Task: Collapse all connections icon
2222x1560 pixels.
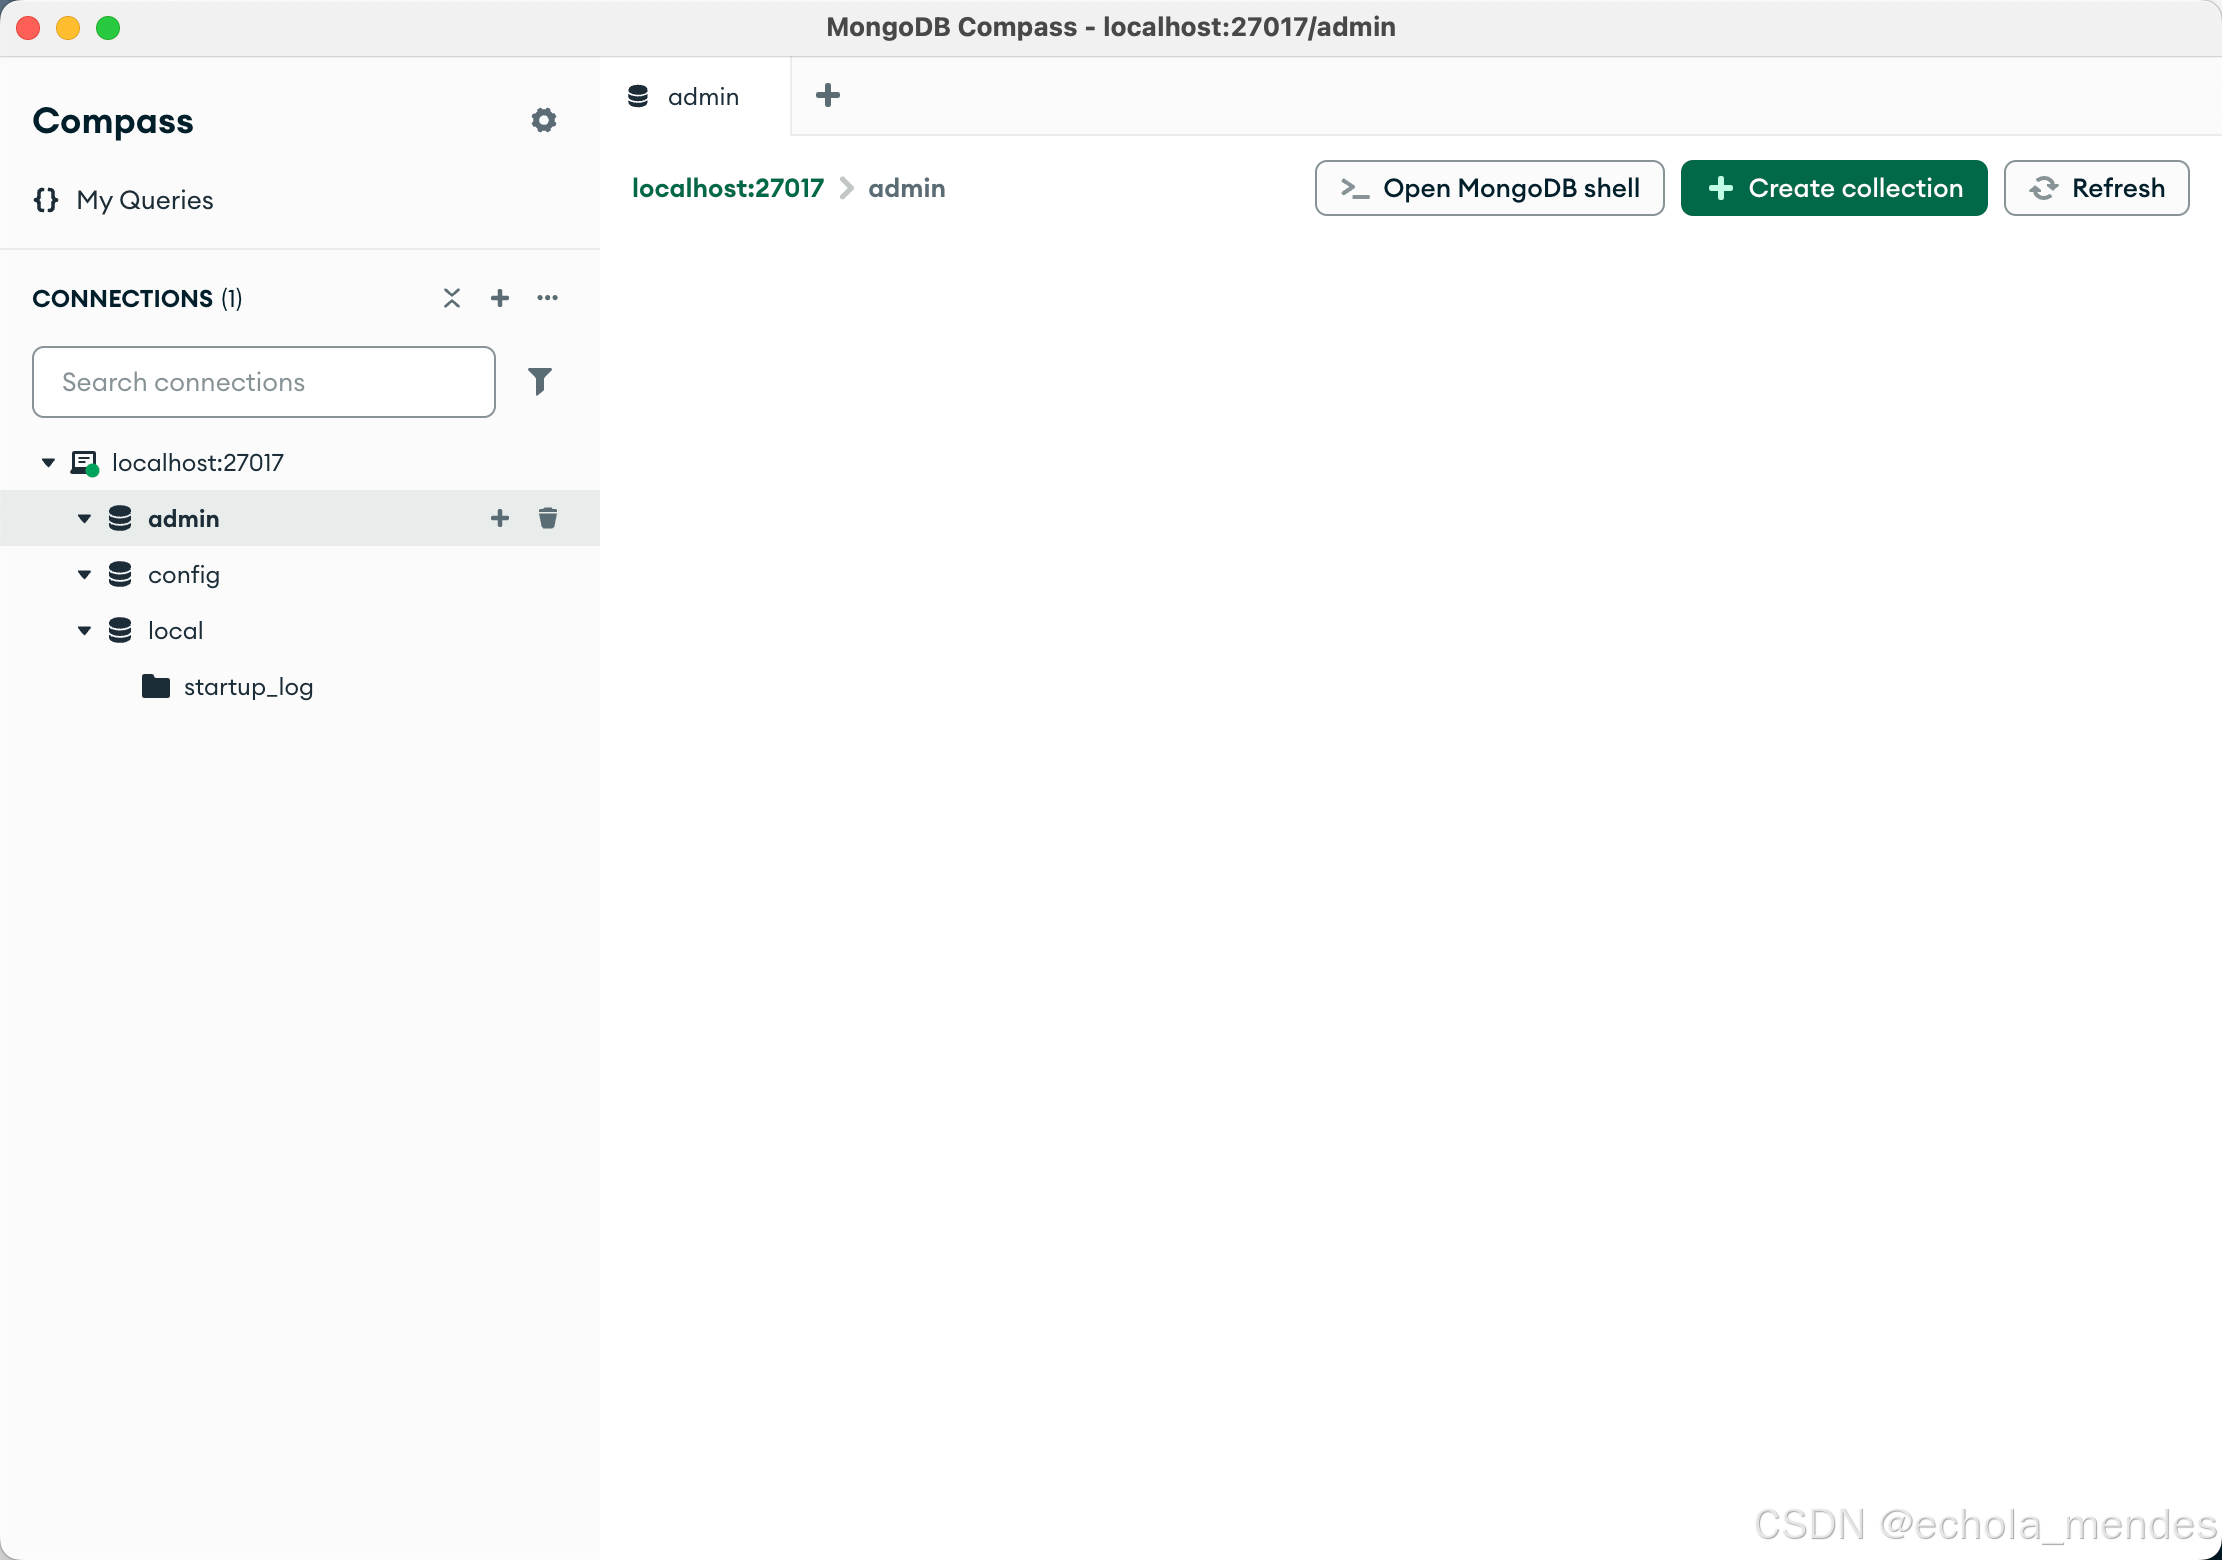Action: pyautogui.click(x=452, y=298)
